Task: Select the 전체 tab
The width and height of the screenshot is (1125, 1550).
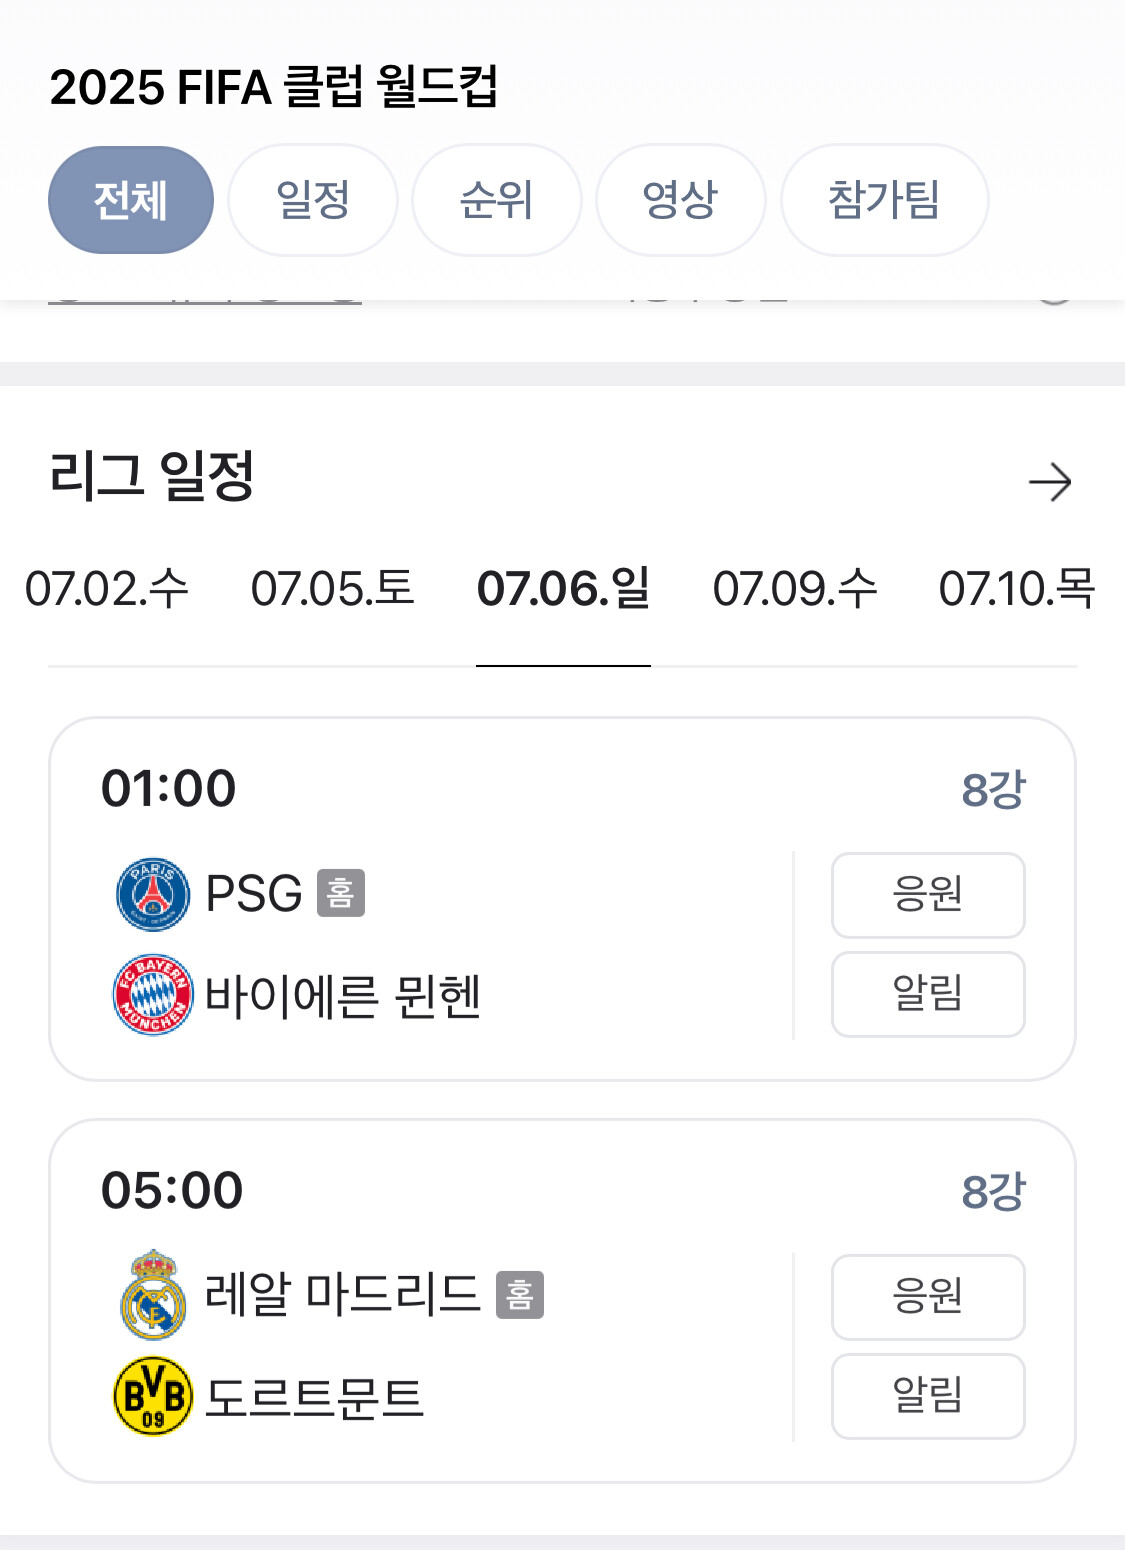Action: (x=131, y=200)
